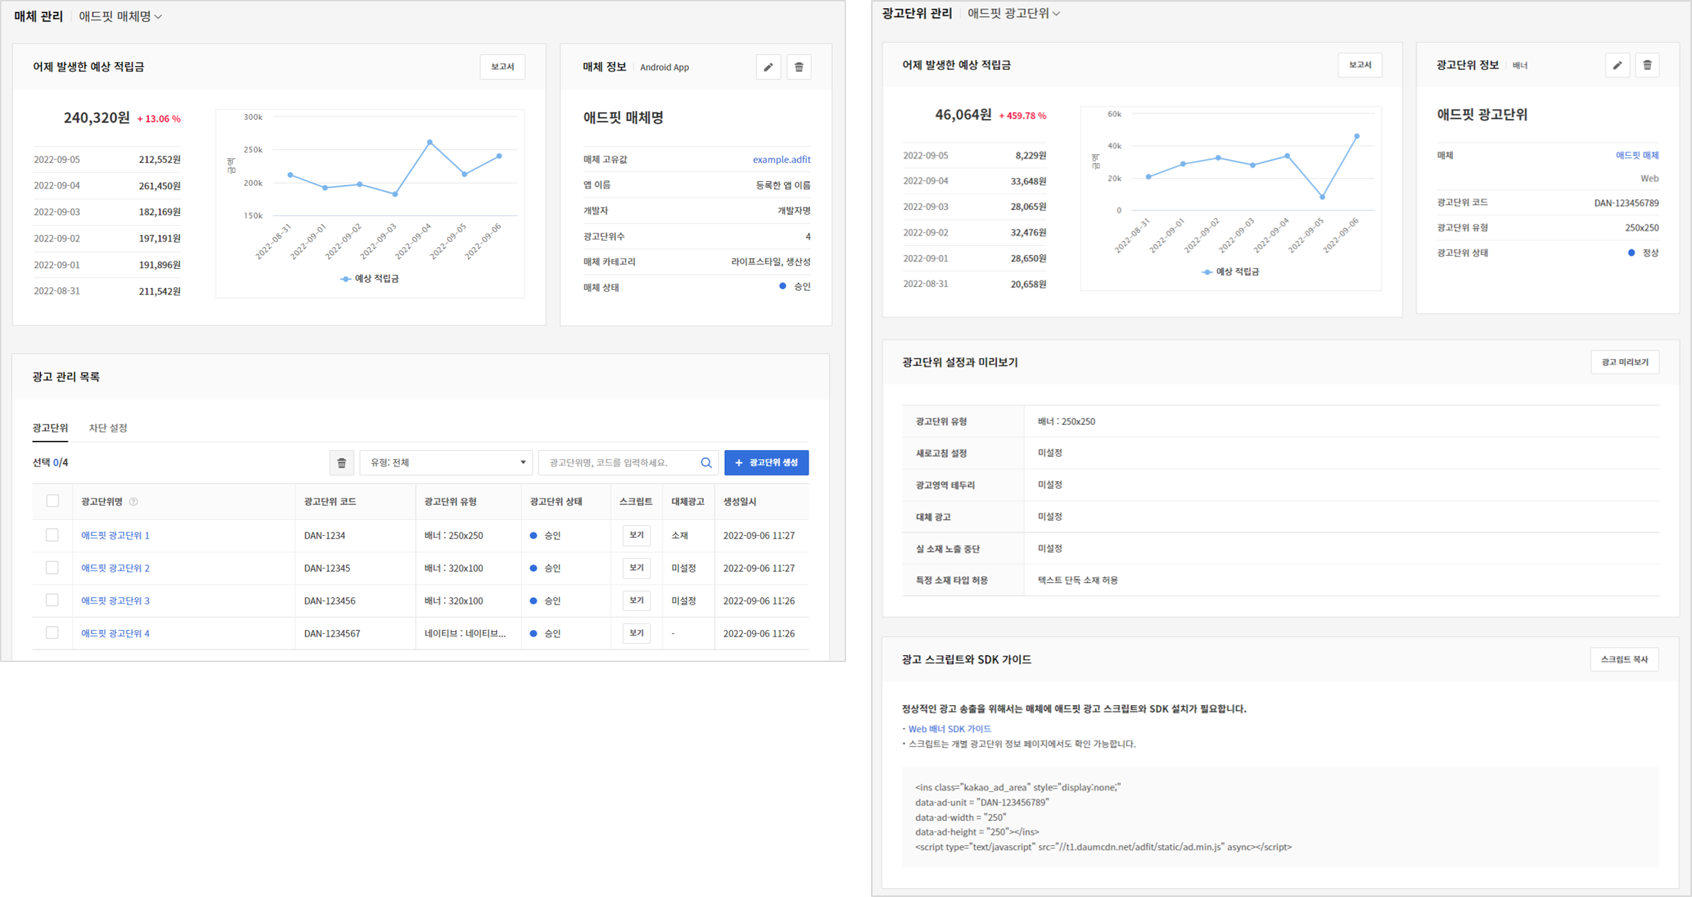Check the box for 애드핏 광고단위 2
1692x897 pixels.
pyautogui.click(x=52, y=568)
